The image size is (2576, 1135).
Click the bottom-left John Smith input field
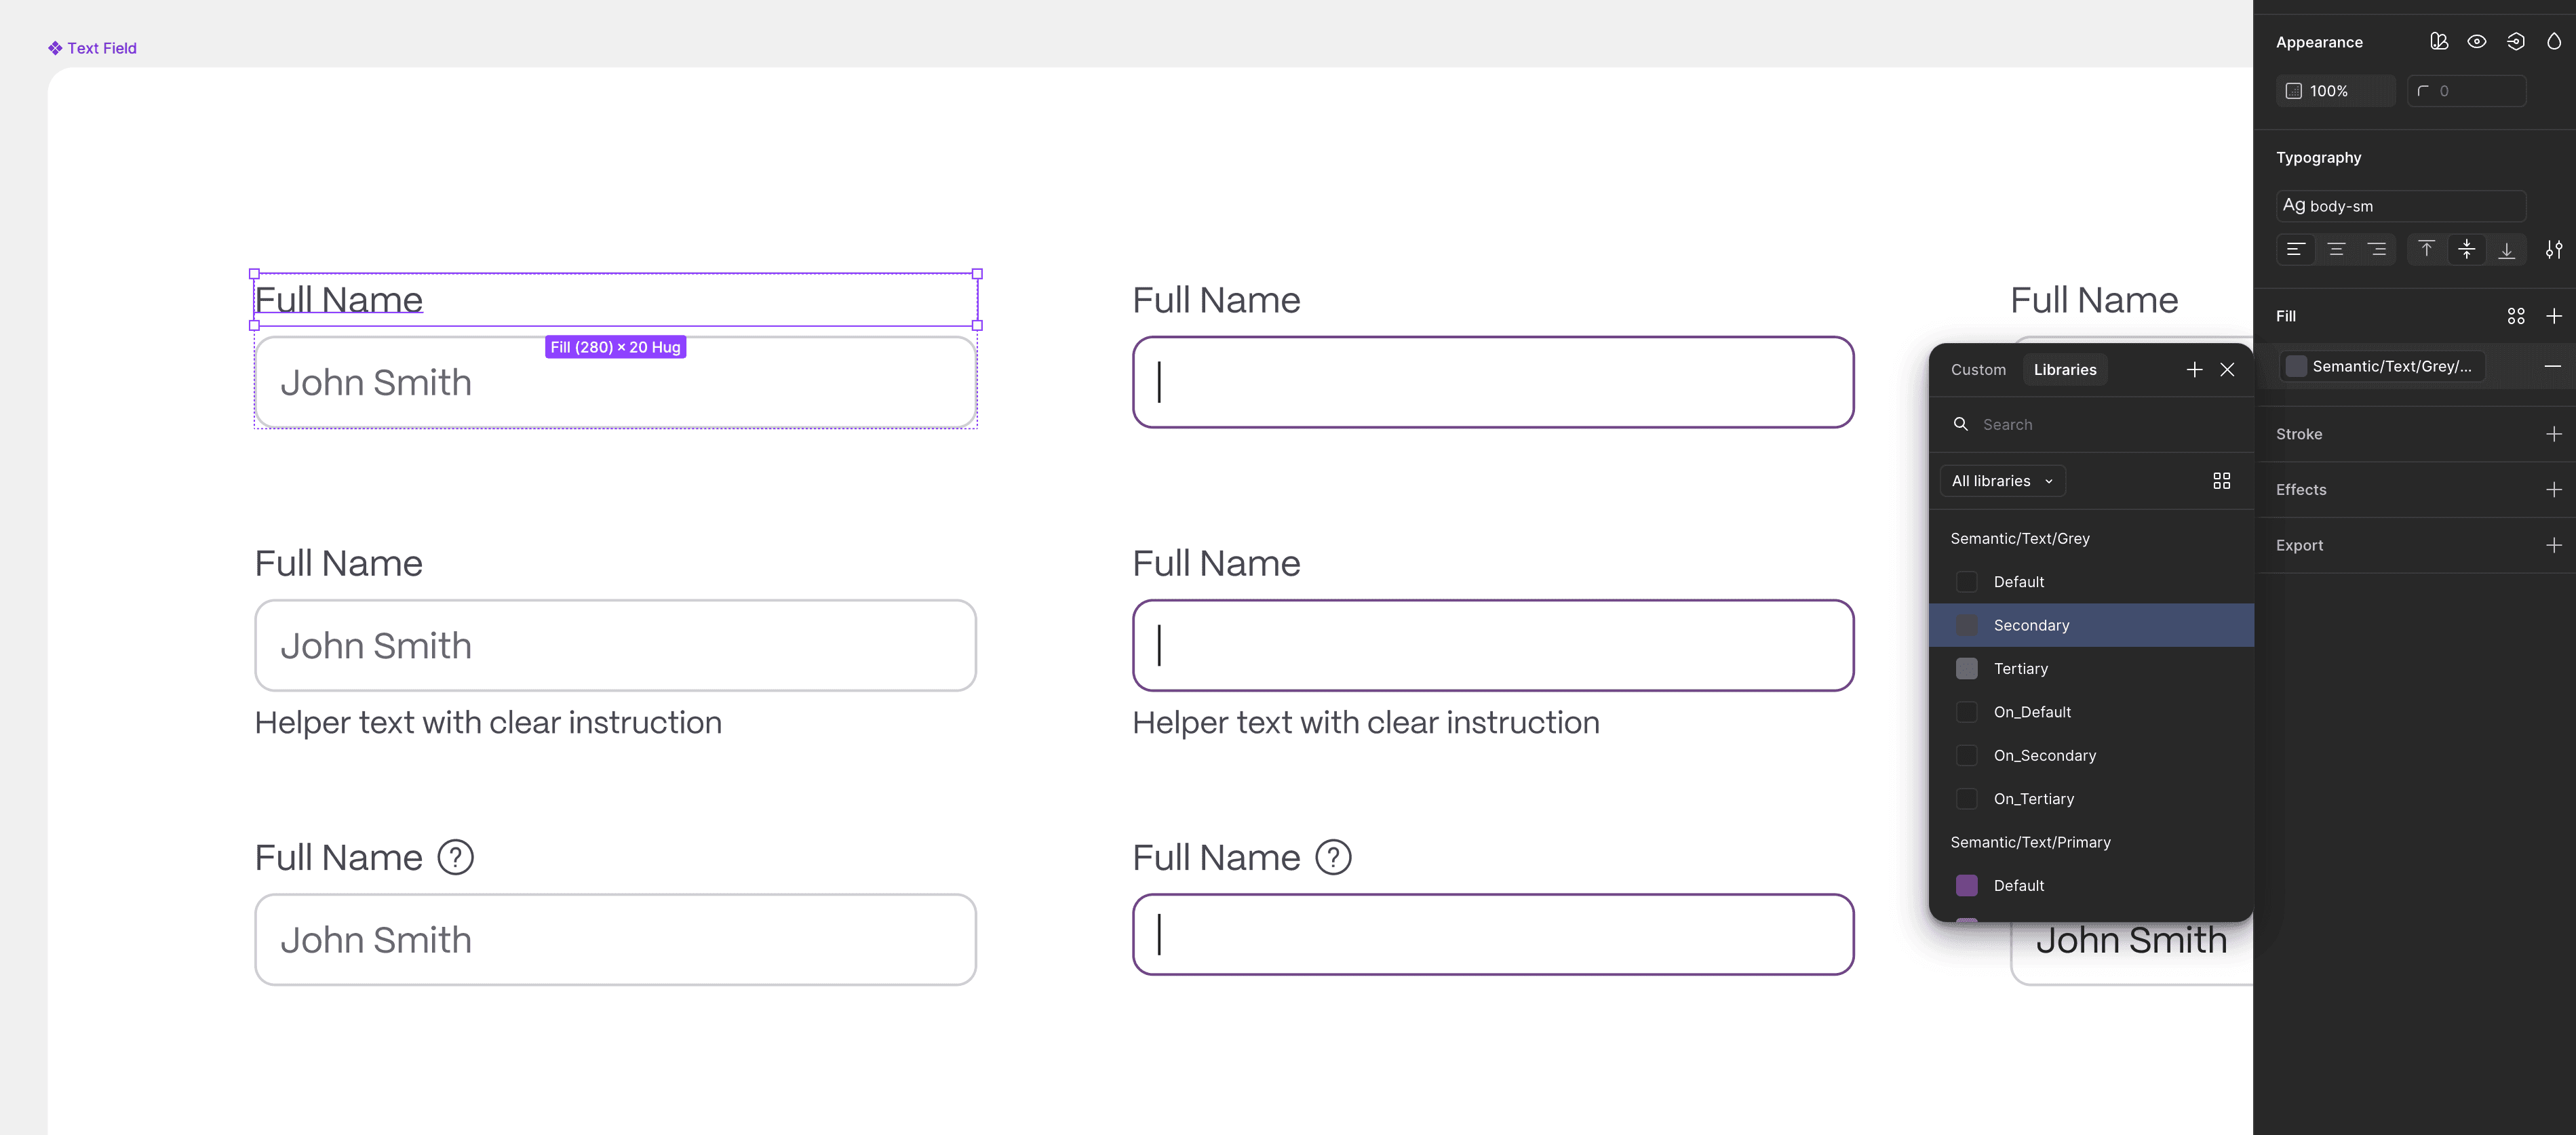(x=615, y=939)
